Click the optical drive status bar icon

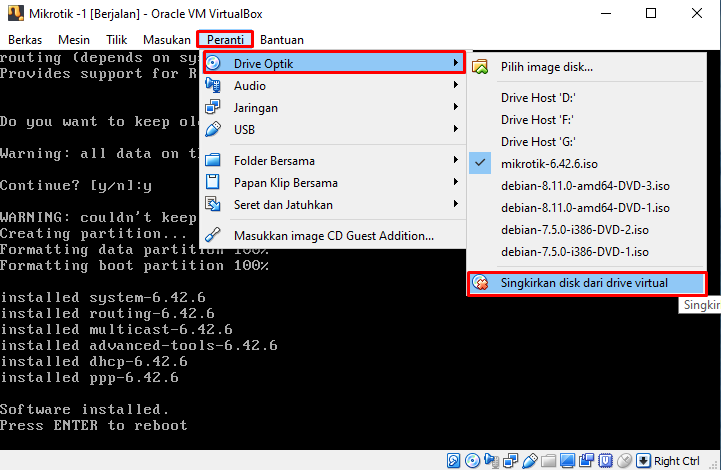(472, 460)
